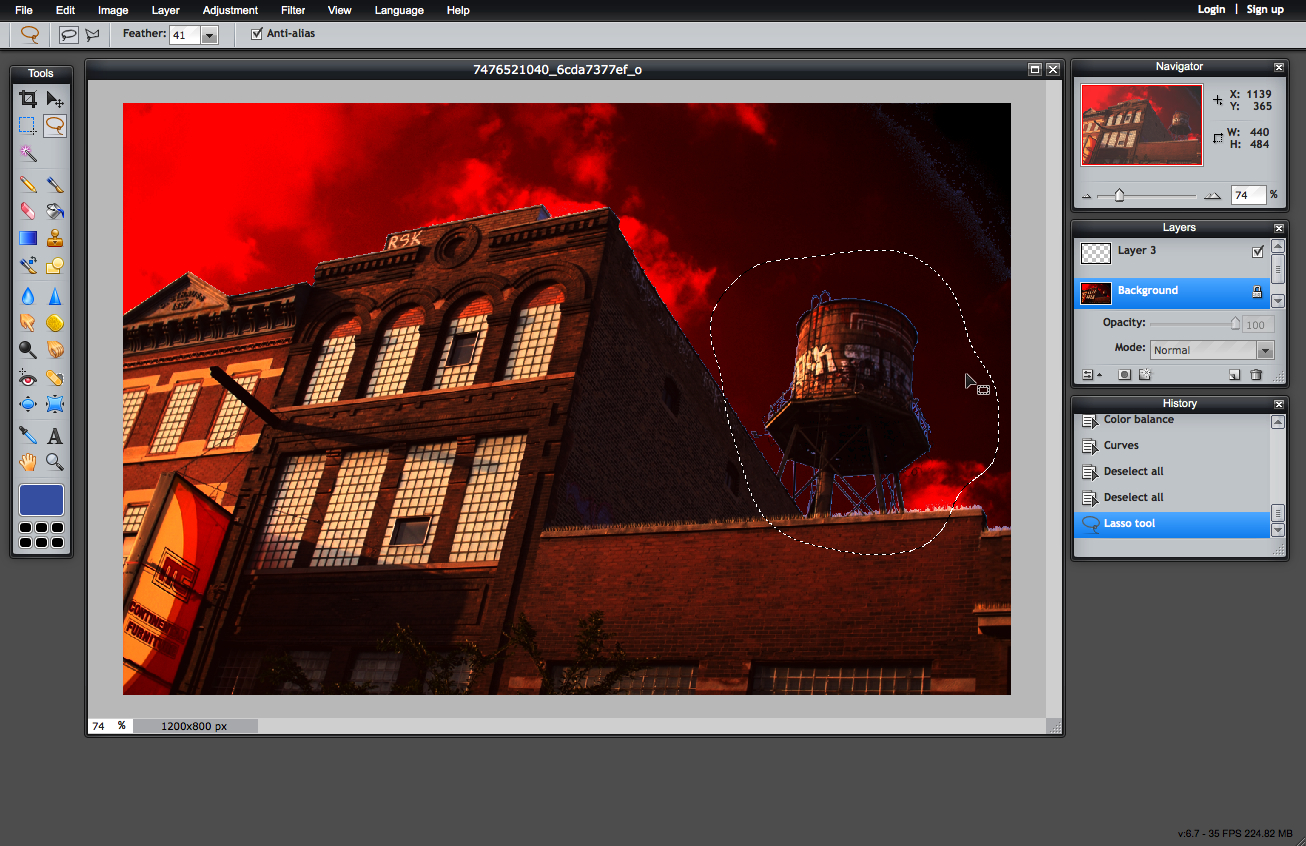Select the Pencil tool
Image resolution: width=1306 pixels, height=846 pixels.
point(28,184)
